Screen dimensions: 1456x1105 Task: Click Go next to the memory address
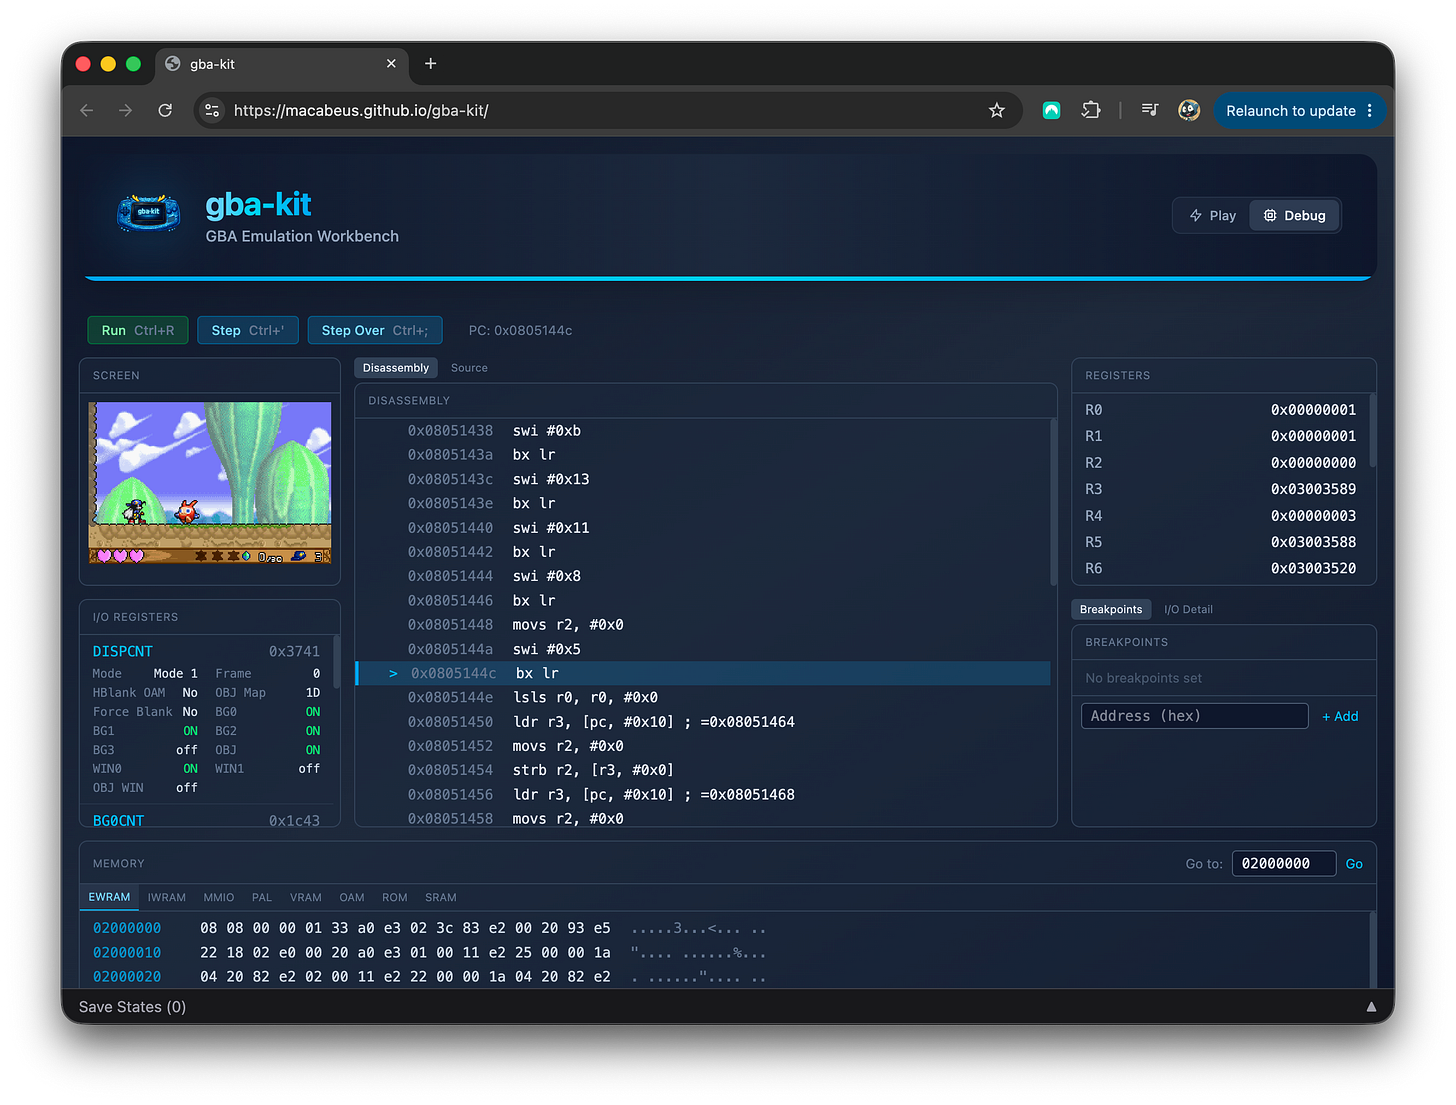pos(1354,864)
